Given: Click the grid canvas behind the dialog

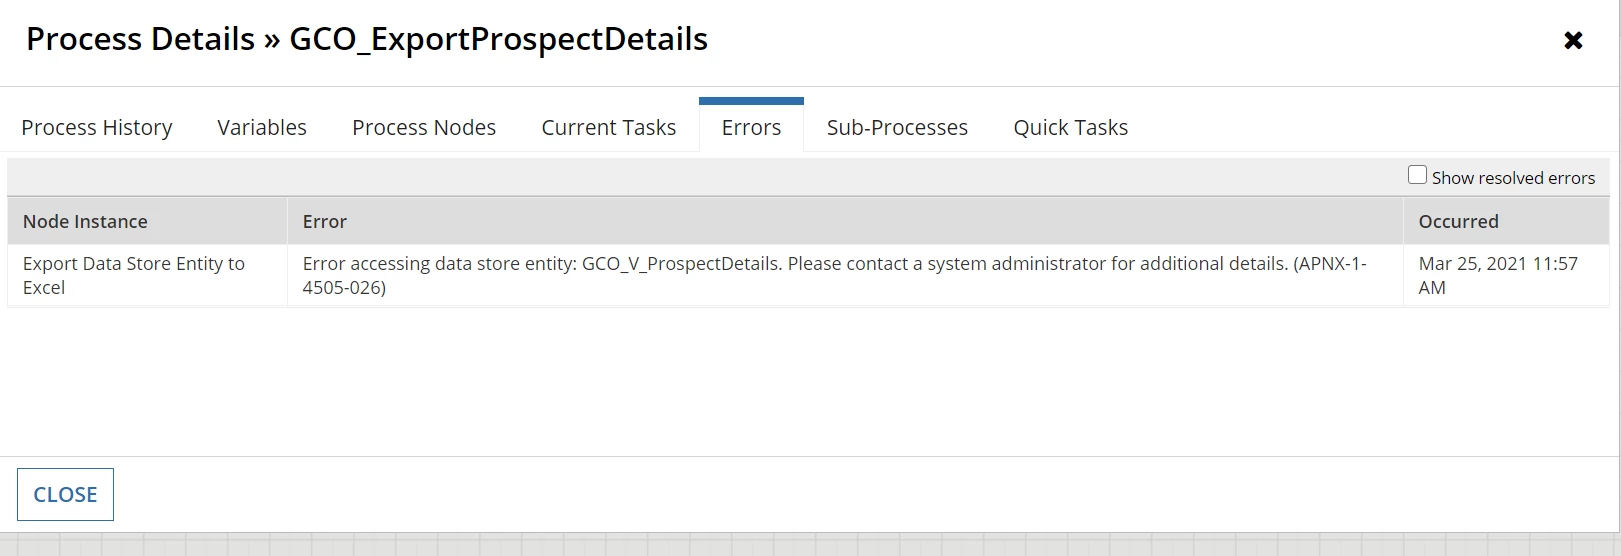Looking at the screenshot, I should (x=810, y=545).
